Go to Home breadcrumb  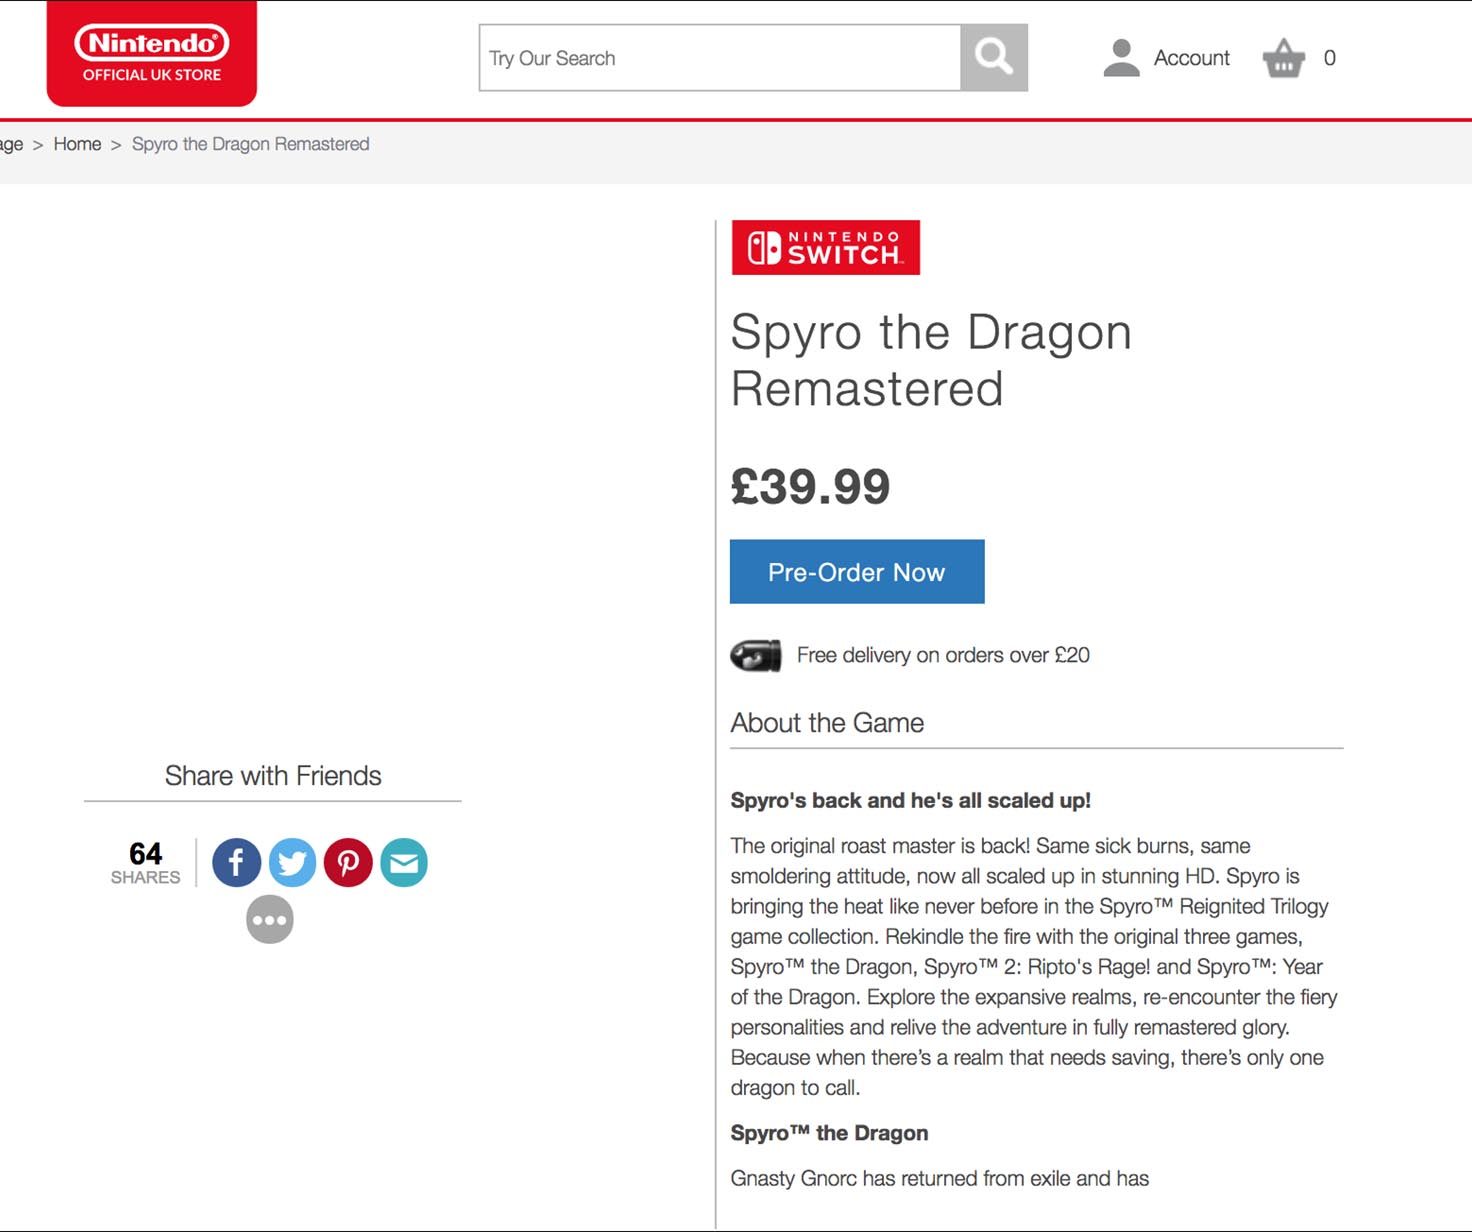[77, 144]
